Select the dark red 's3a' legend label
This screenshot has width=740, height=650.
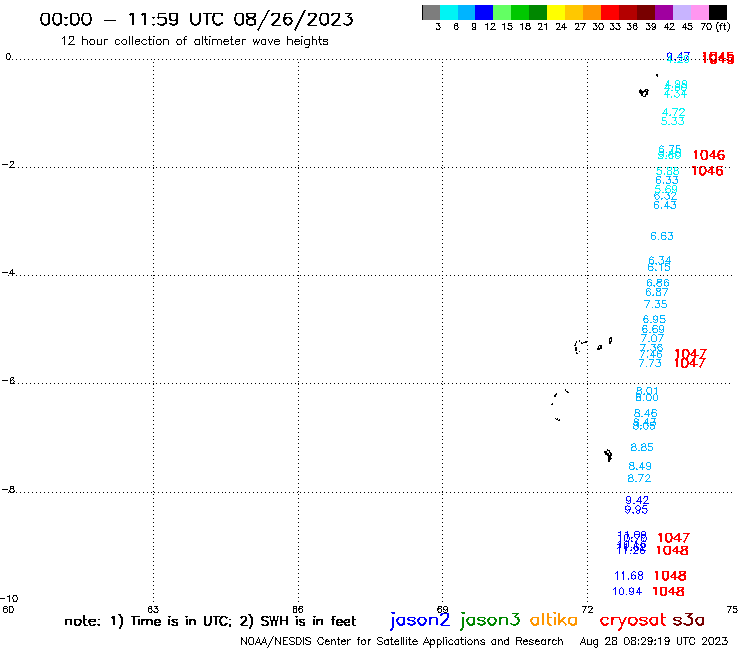[688, 619]
